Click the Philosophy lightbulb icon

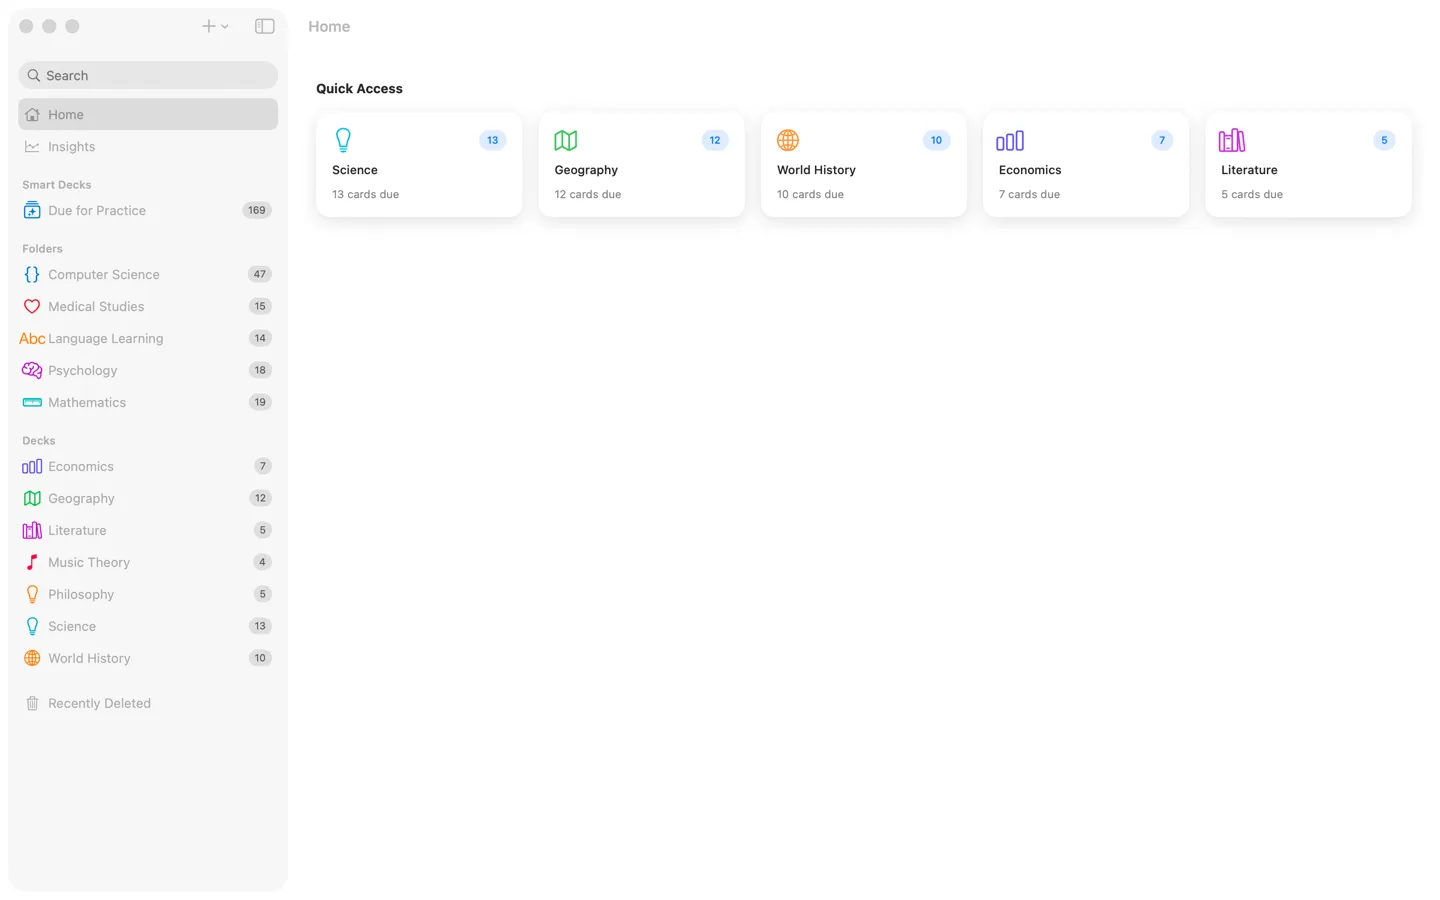pyautogui.click(x=32, y=594)
